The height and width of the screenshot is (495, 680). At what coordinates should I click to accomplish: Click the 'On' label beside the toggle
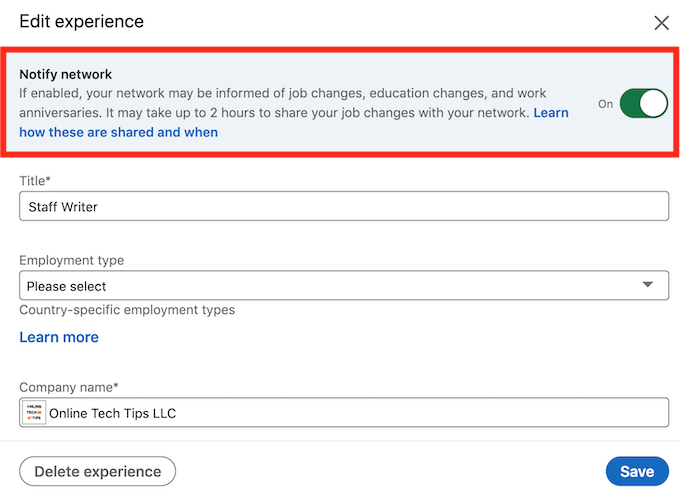pos(605,104)
